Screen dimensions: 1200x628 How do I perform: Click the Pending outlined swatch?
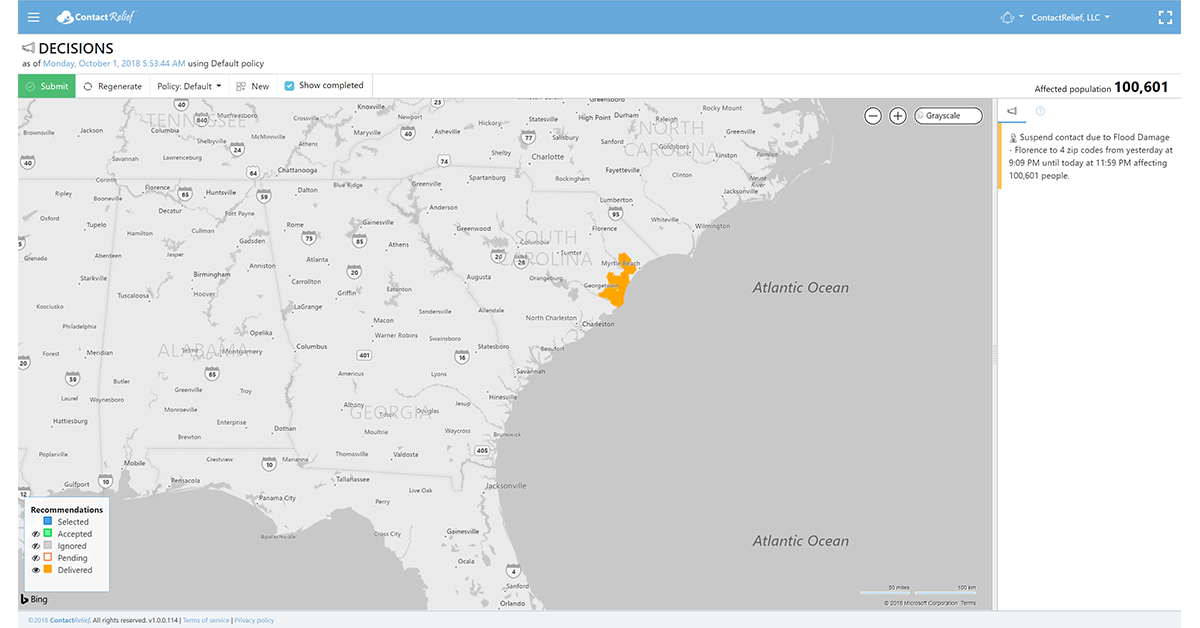[48, 558]
